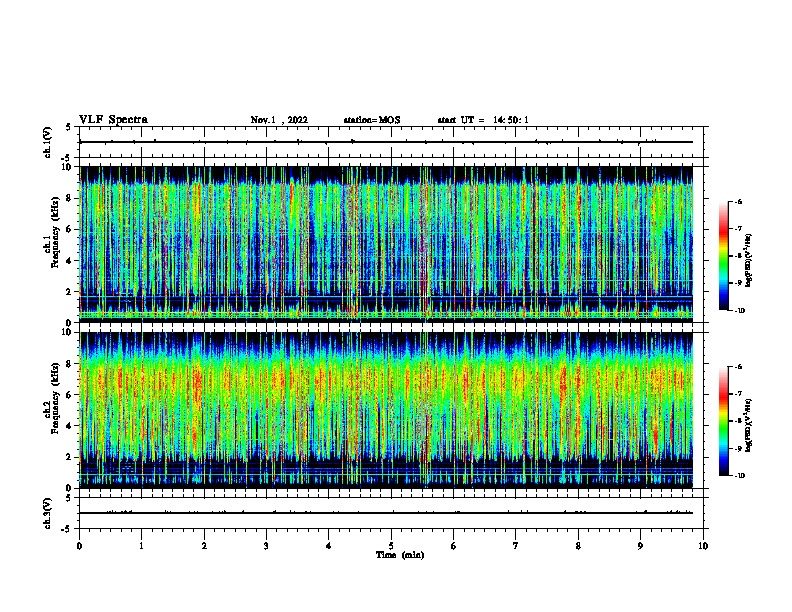Click the "ch.3(V)" axis label
The height and width of the screenshot is (612, 792).
click(x=47, y=513)
